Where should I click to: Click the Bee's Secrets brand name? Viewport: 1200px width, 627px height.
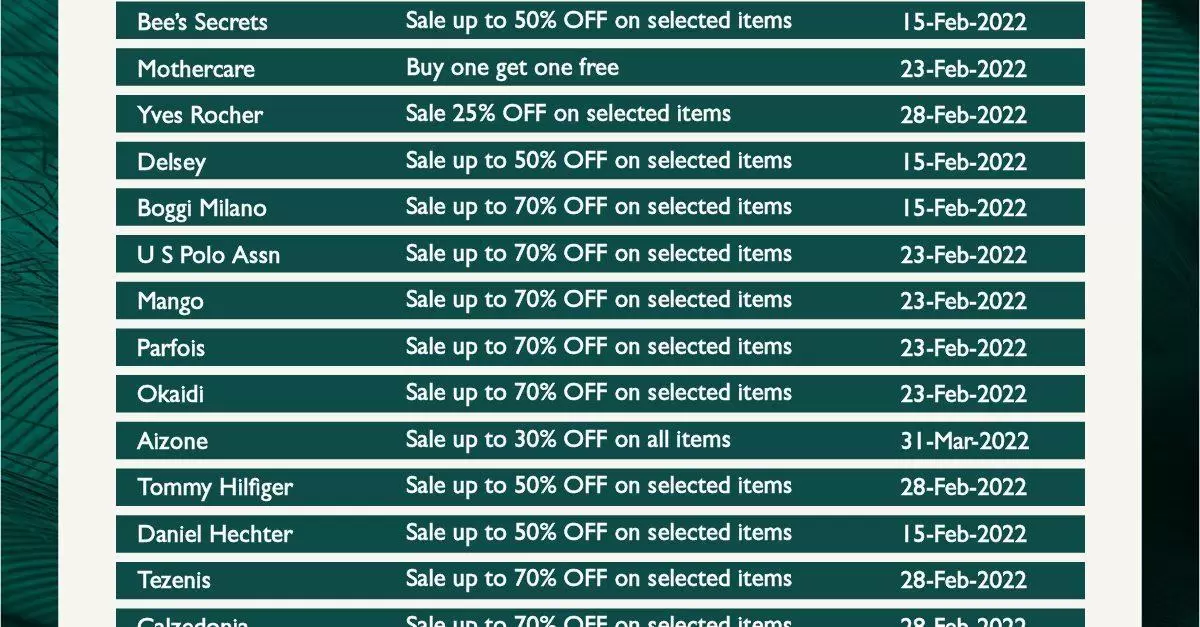point(202,22)
